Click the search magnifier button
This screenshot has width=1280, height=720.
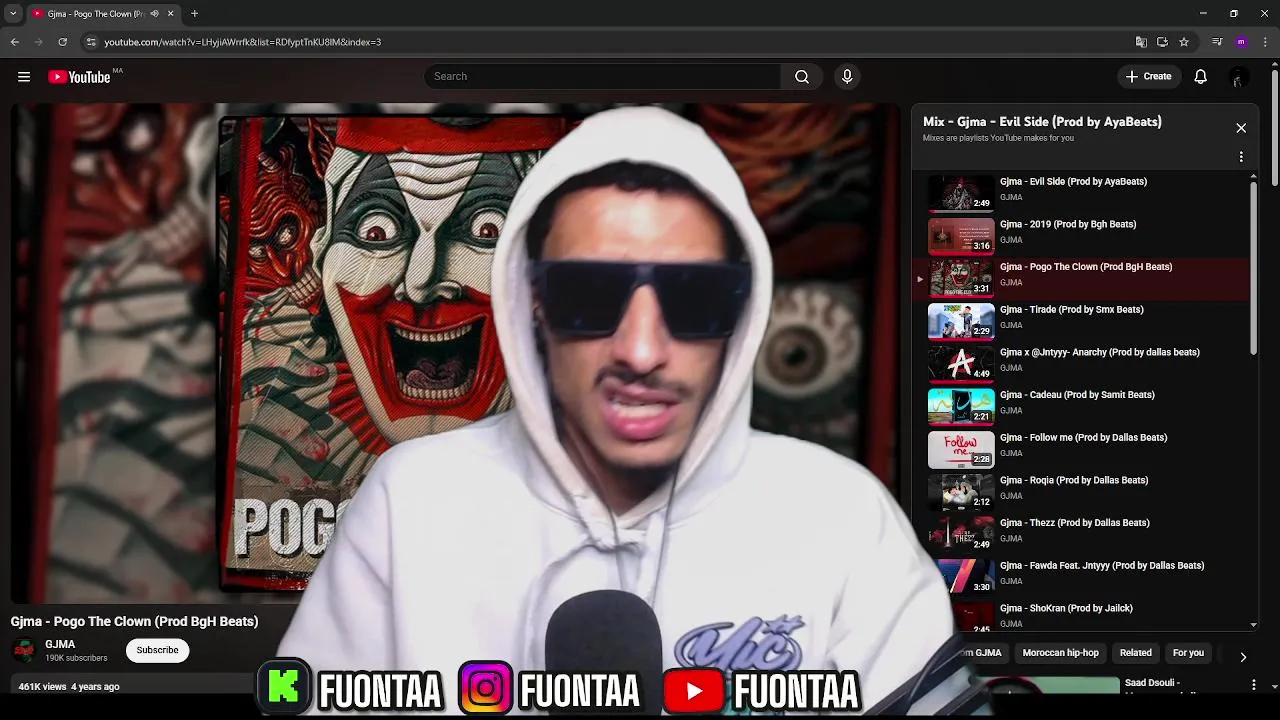[802, 77]
